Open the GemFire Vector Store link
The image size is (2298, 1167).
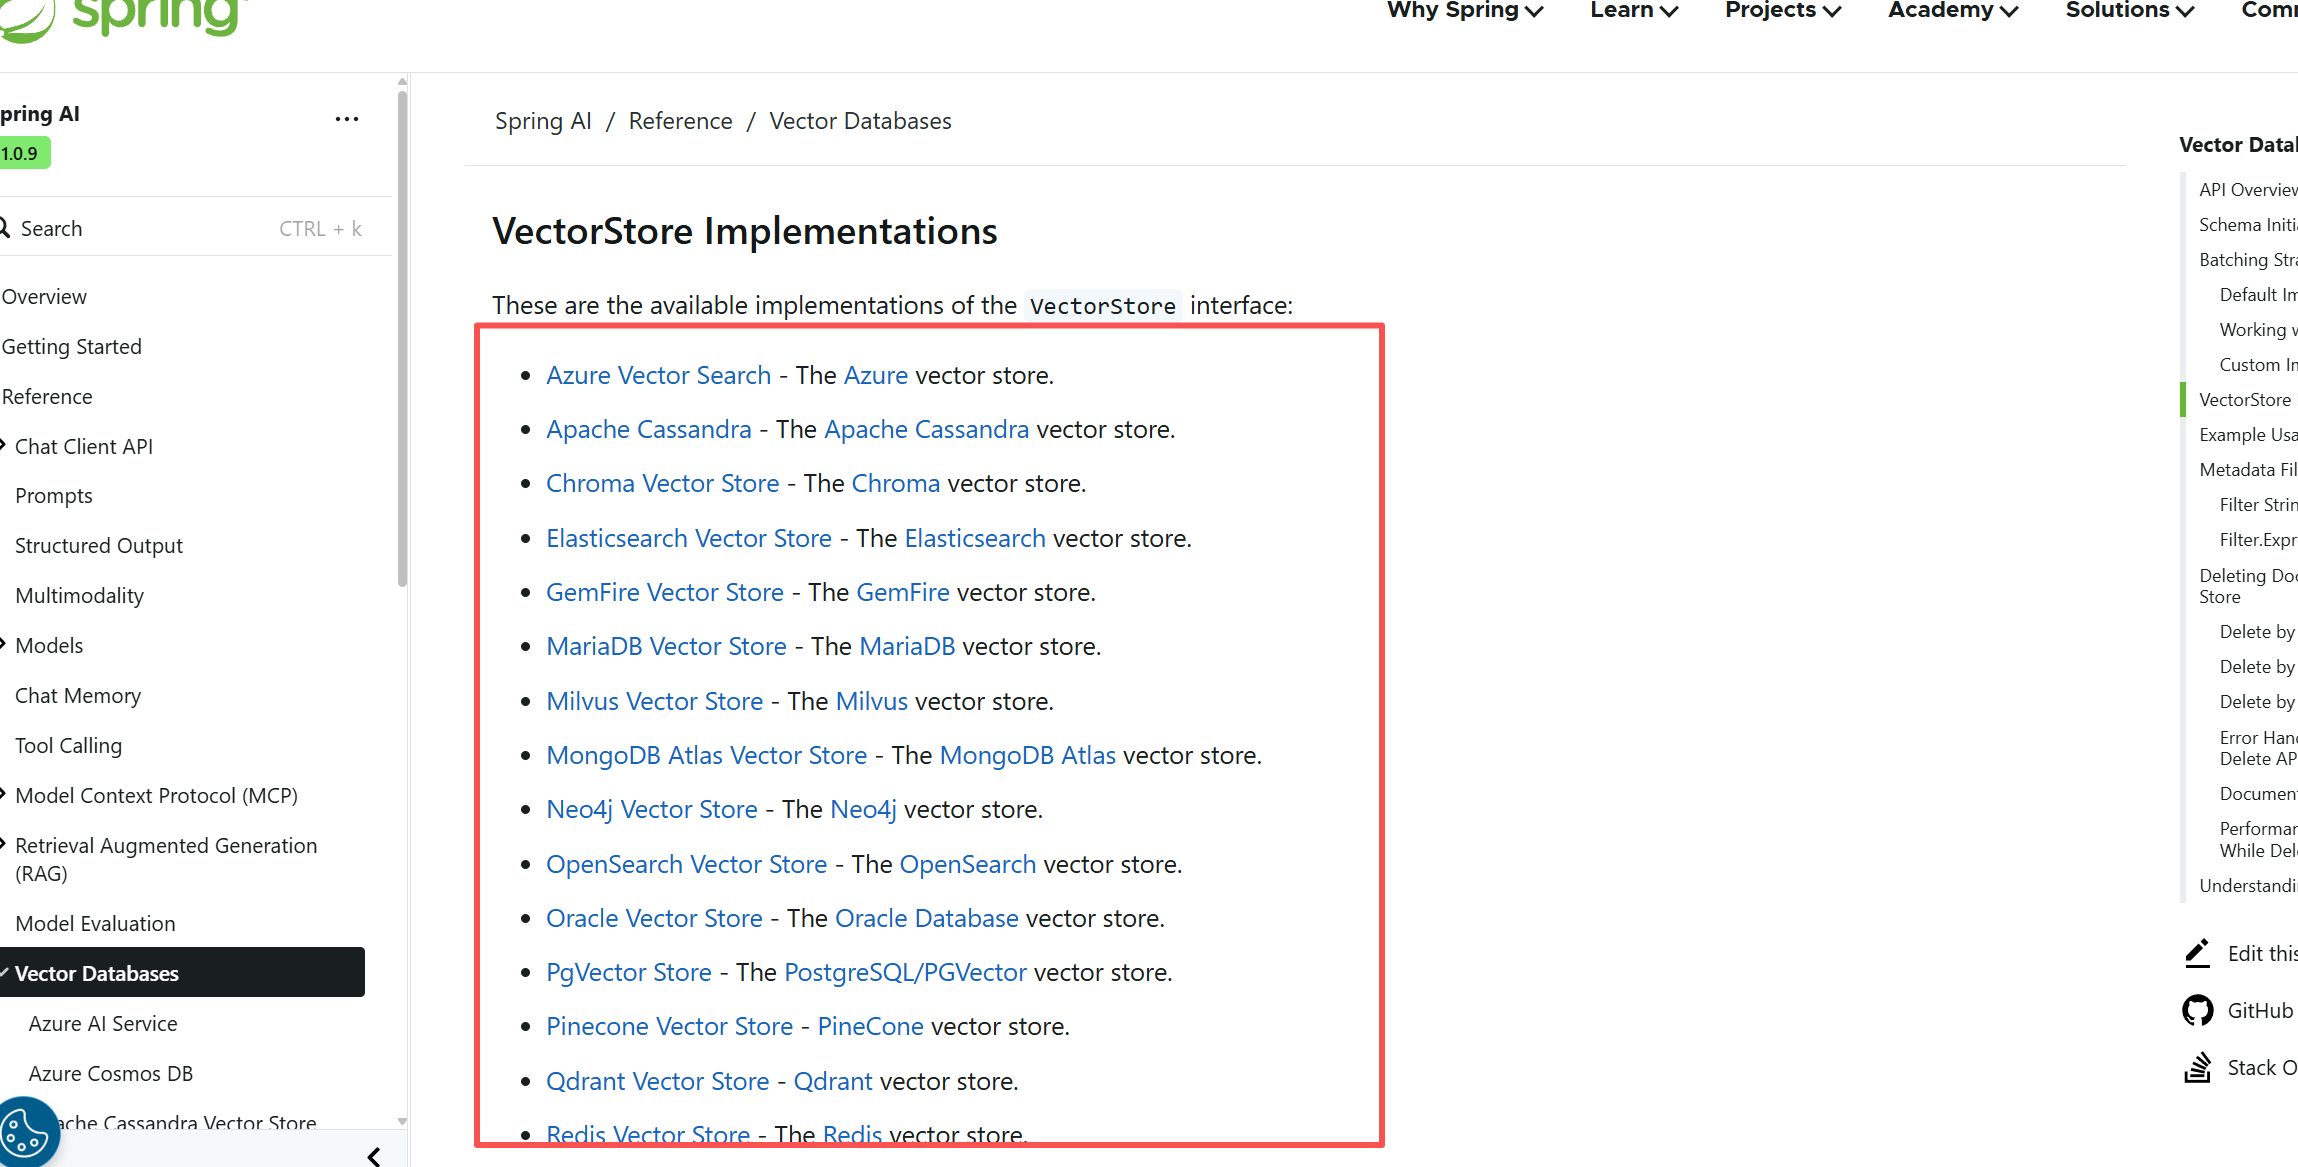coord(665,592)
